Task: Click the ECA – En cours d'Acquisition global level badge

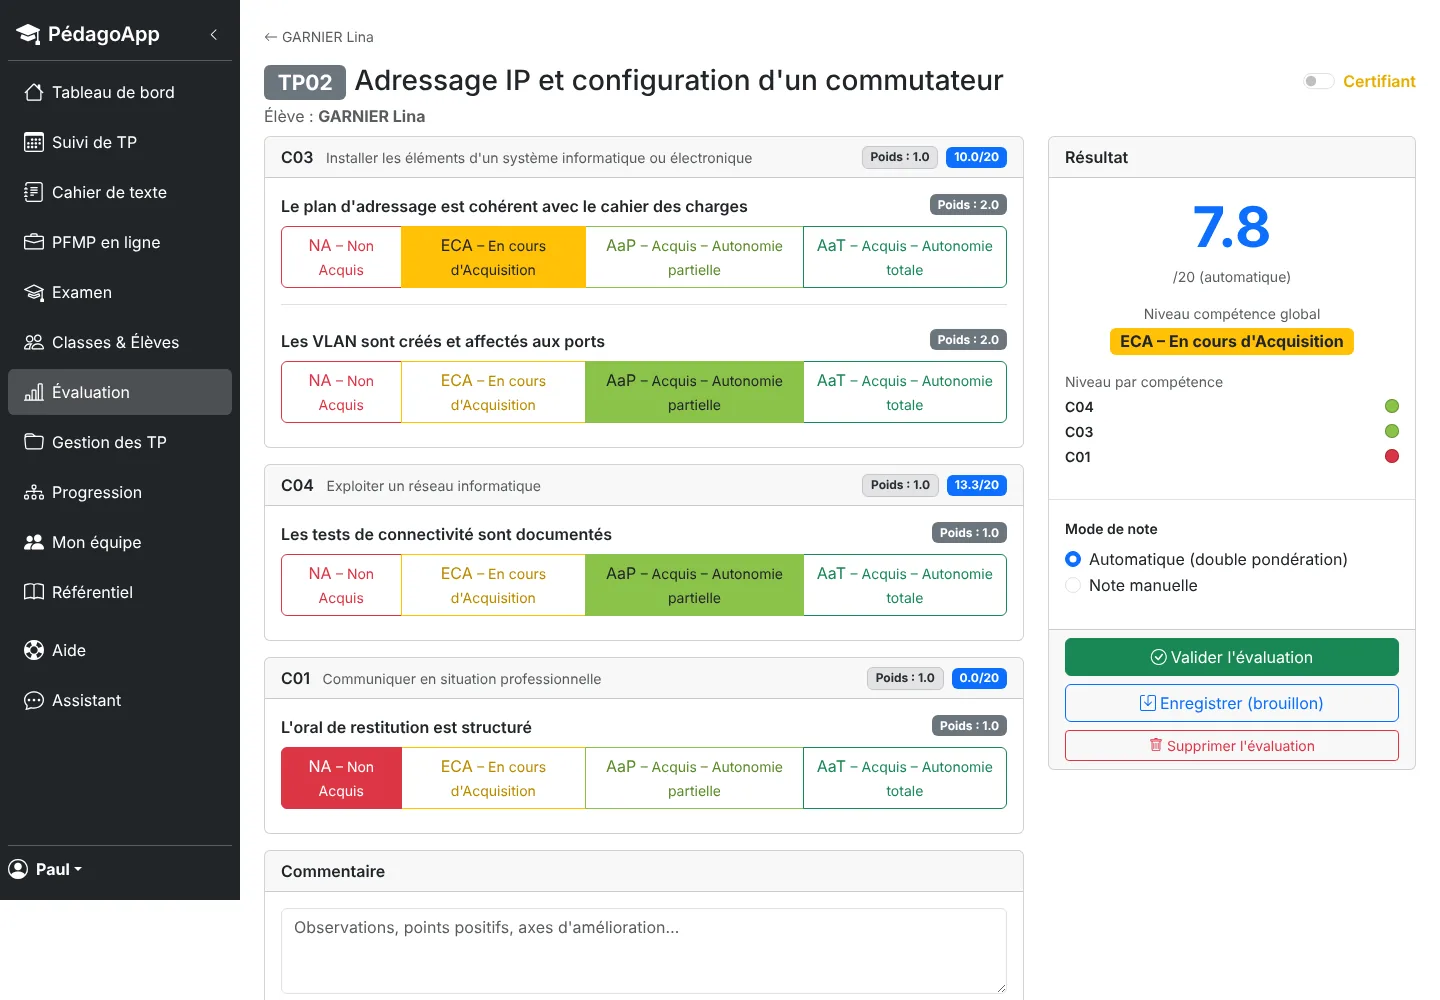Action: click(1232, 342)
